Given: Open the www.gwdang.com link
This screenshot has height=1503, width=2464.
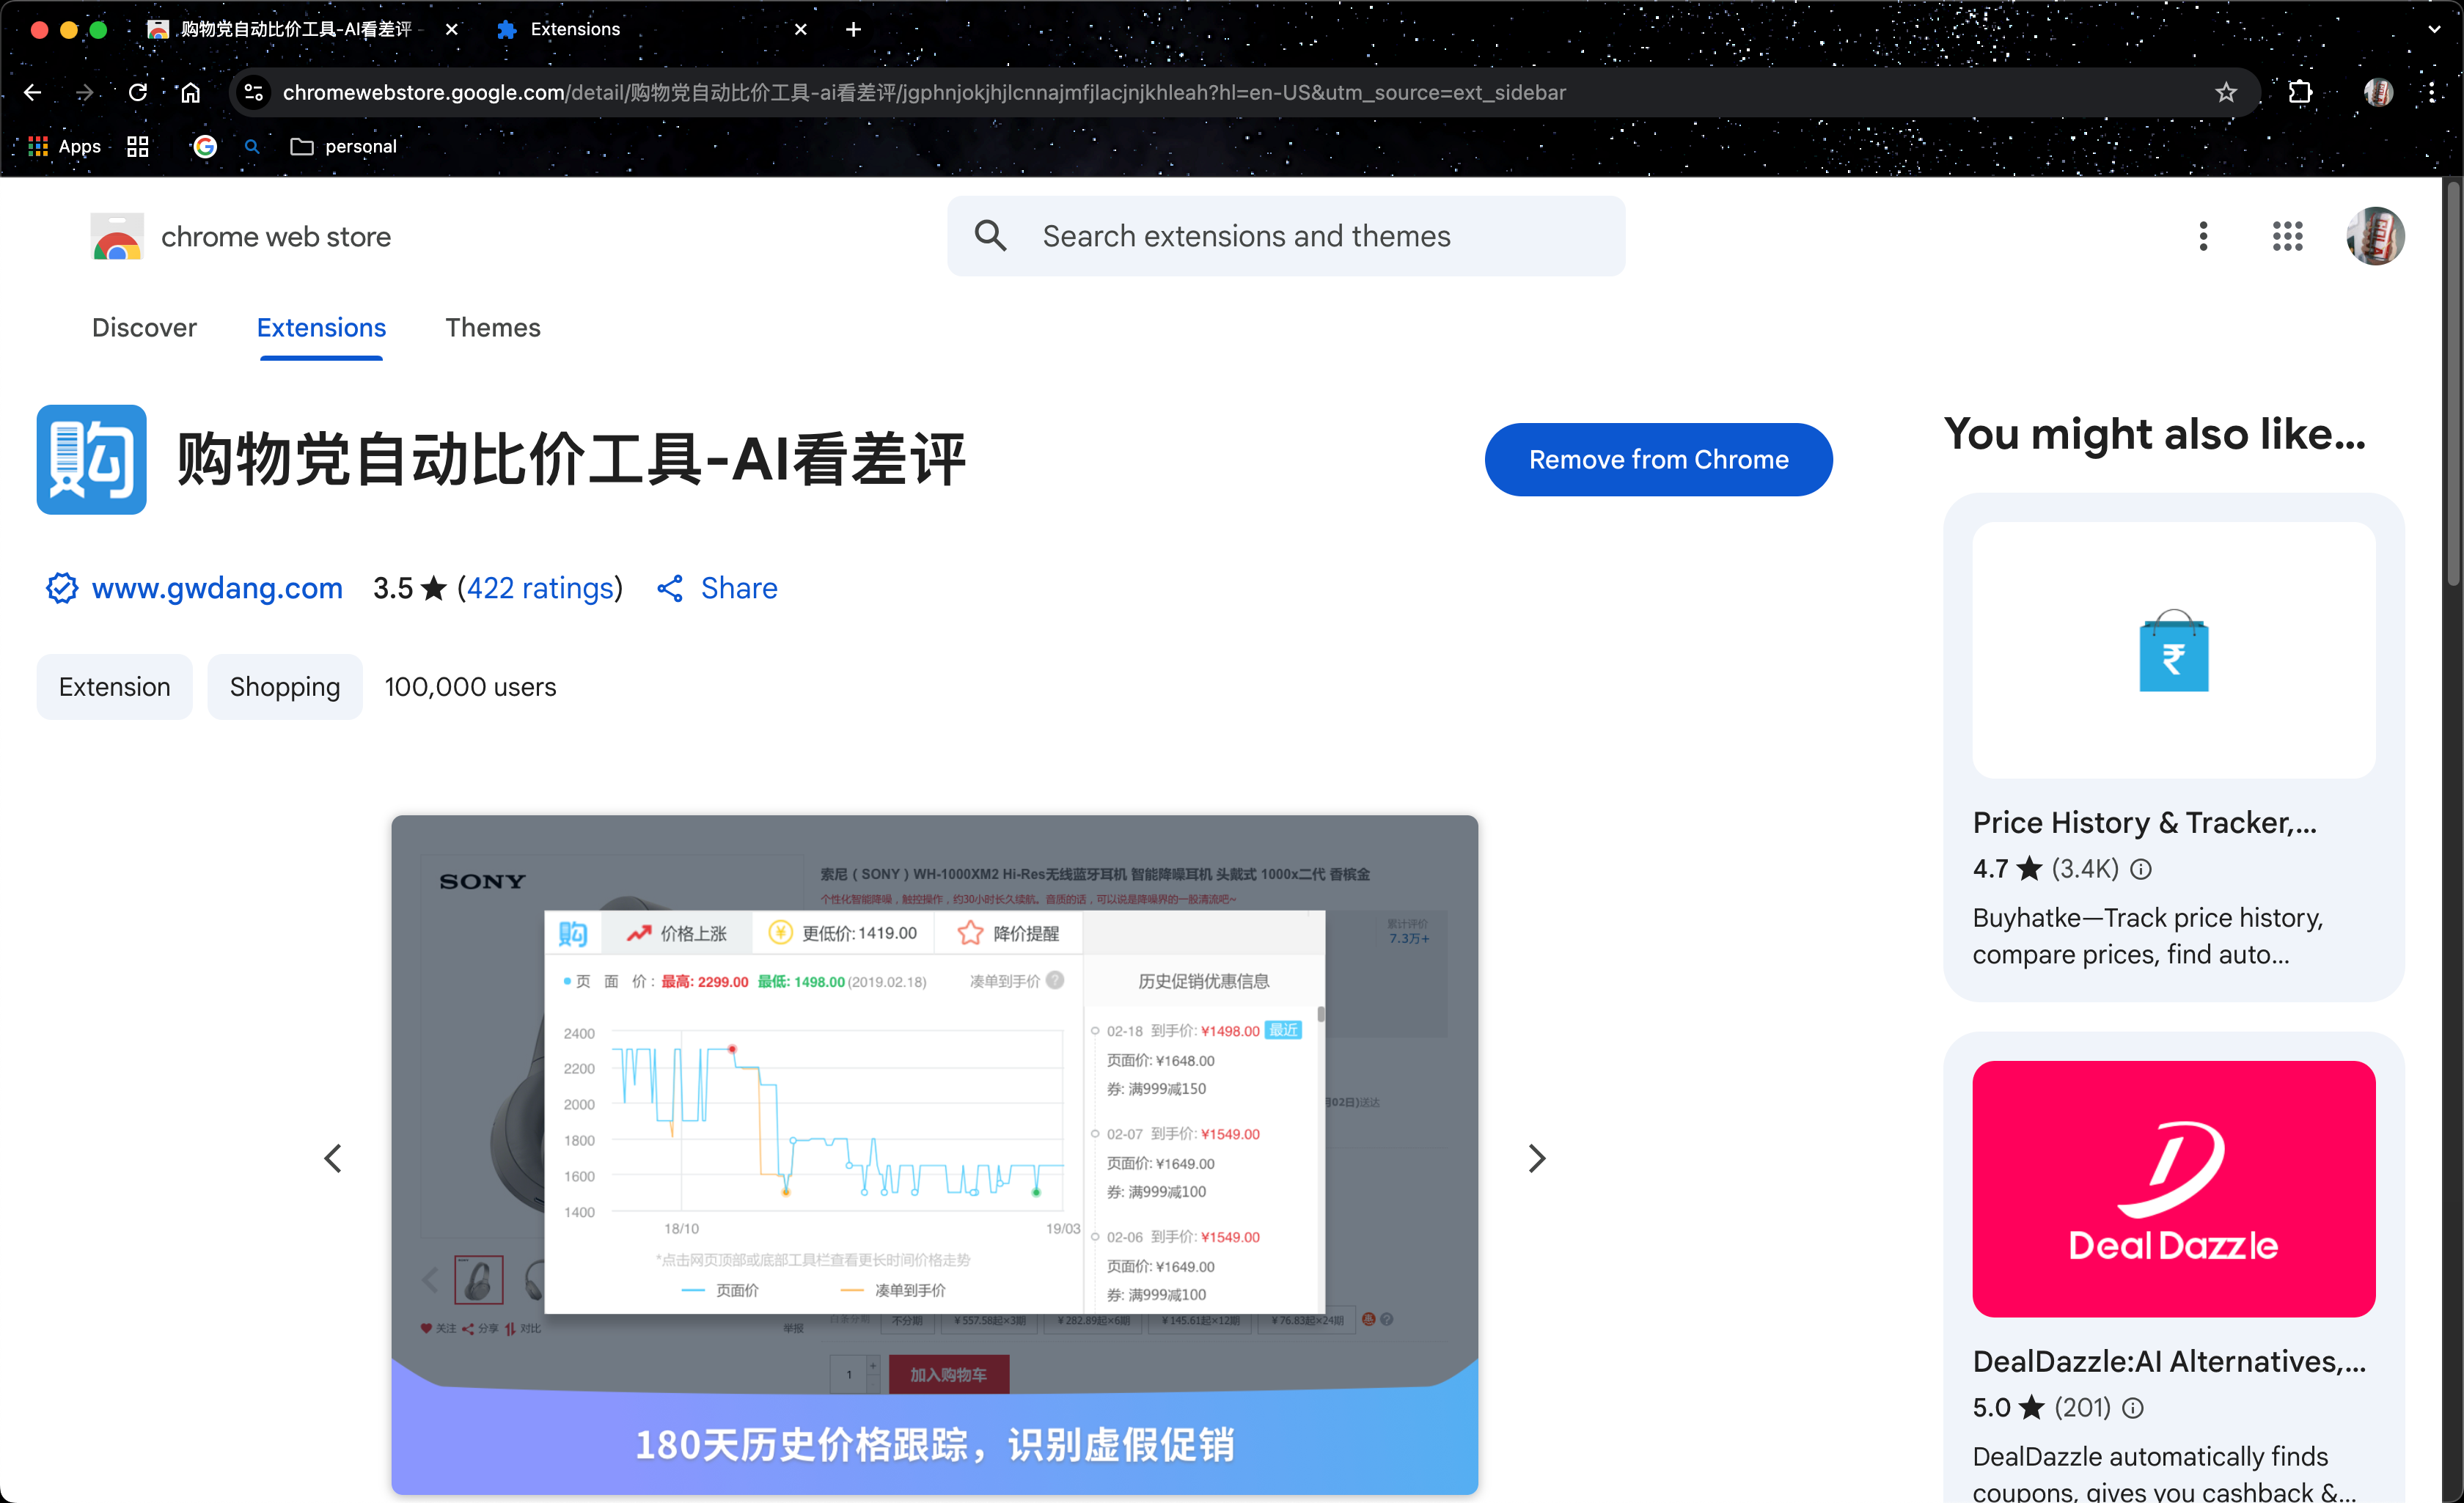Looking at the screenshot, I should [216, 588].
